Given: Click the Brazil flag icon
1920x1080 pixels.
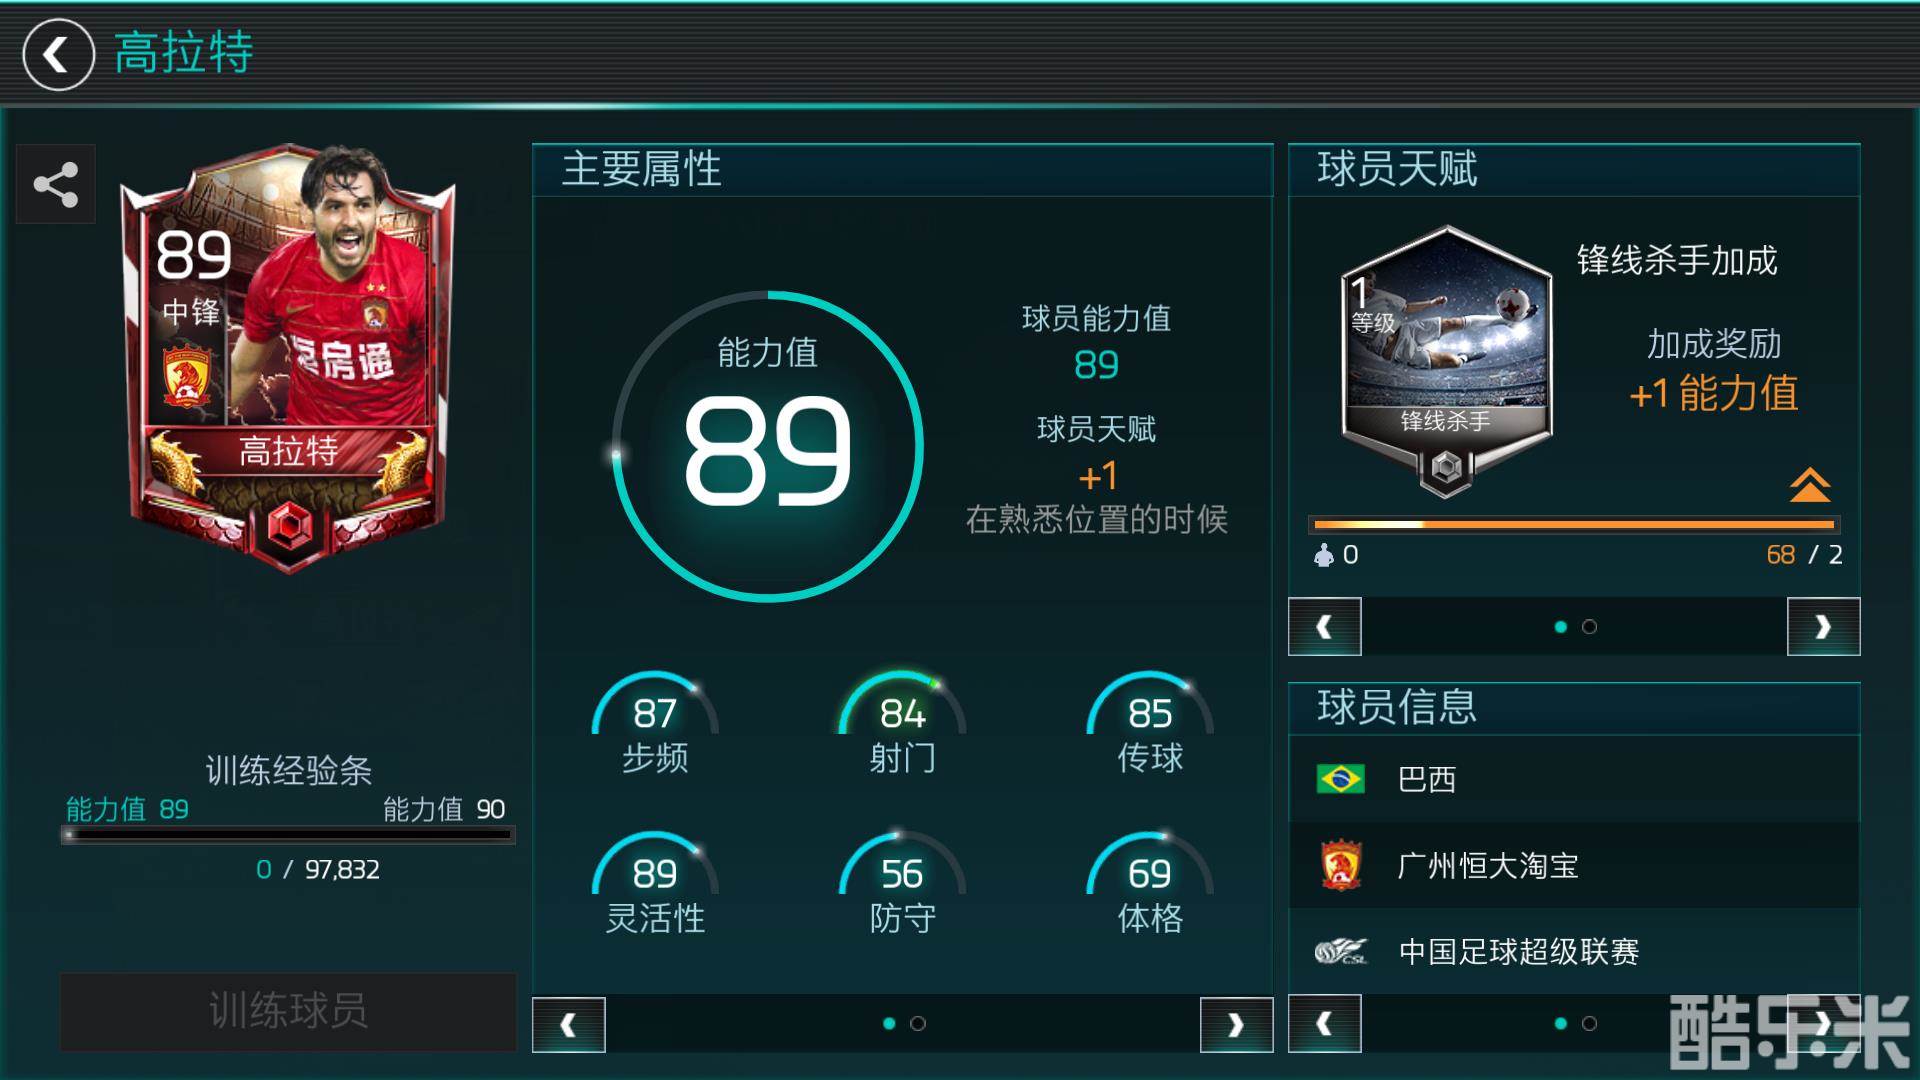Looking at the screenshot, I should coord(1340,779).
